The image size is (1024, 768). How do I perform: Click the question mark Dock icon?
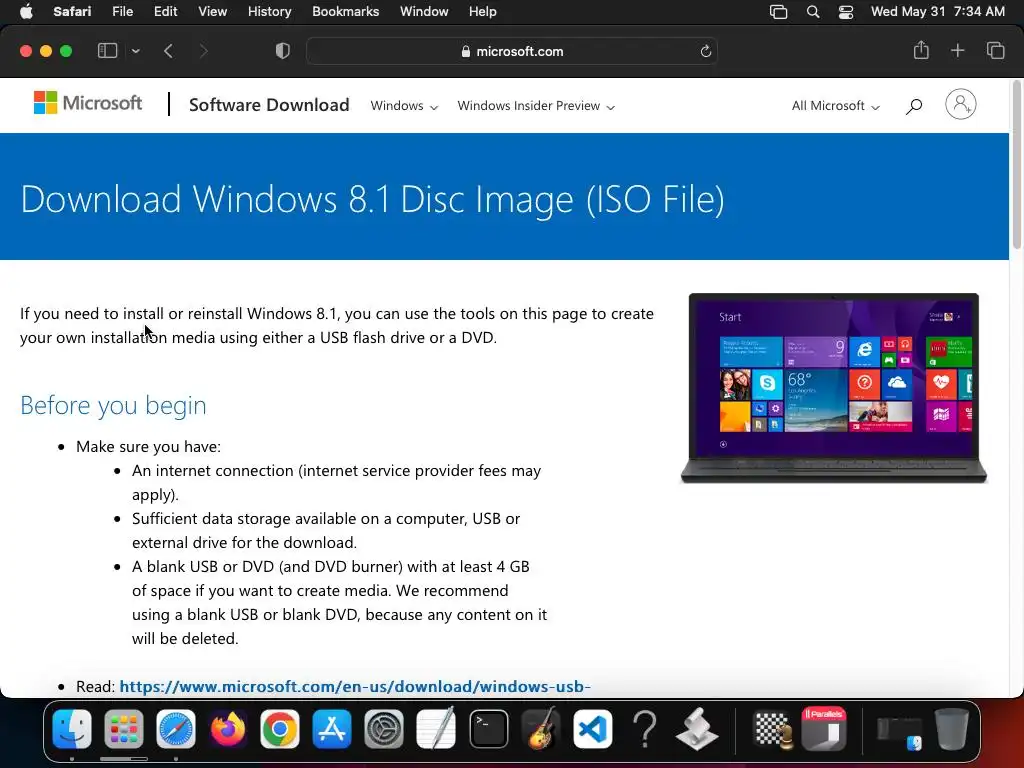coord(645,729)
